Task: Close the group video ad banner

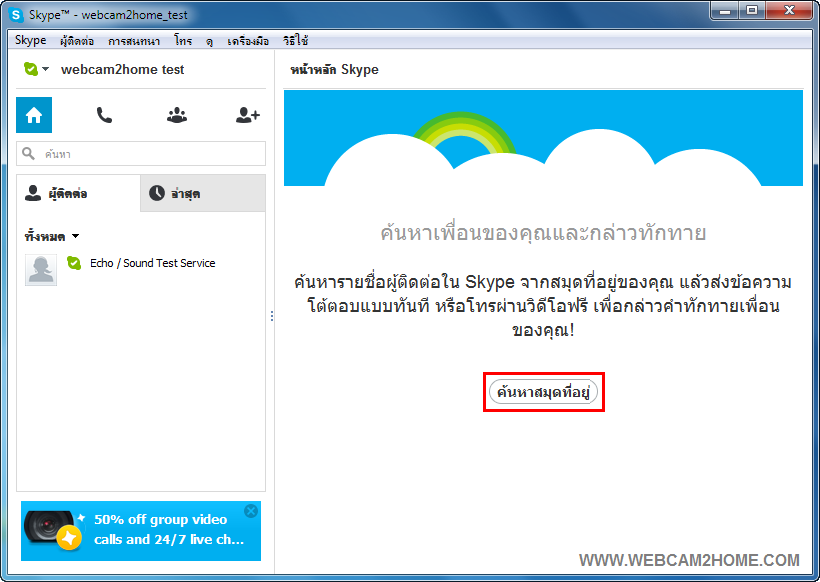Action: coord(251,511)
